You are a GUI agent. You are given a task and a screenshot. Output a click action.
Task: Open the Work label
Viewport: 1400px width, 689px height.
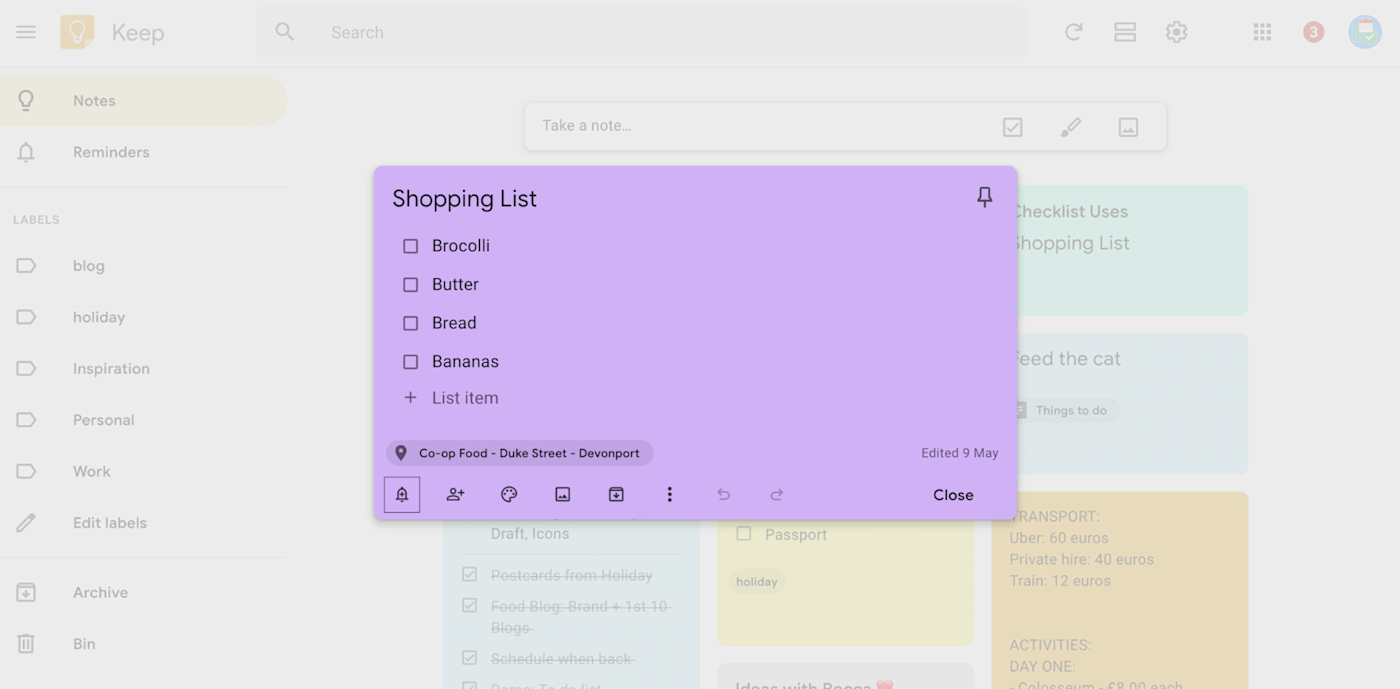click(143, 471)
